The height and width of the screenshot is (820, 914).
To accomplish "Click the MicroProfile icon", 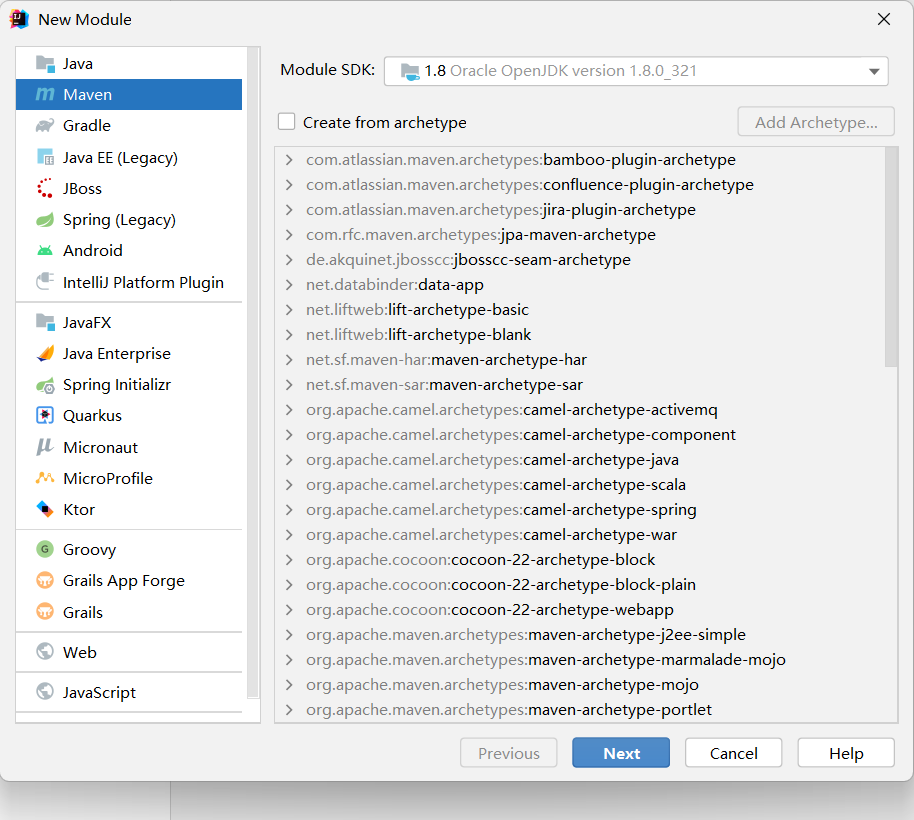I will [x=45, y=478].
